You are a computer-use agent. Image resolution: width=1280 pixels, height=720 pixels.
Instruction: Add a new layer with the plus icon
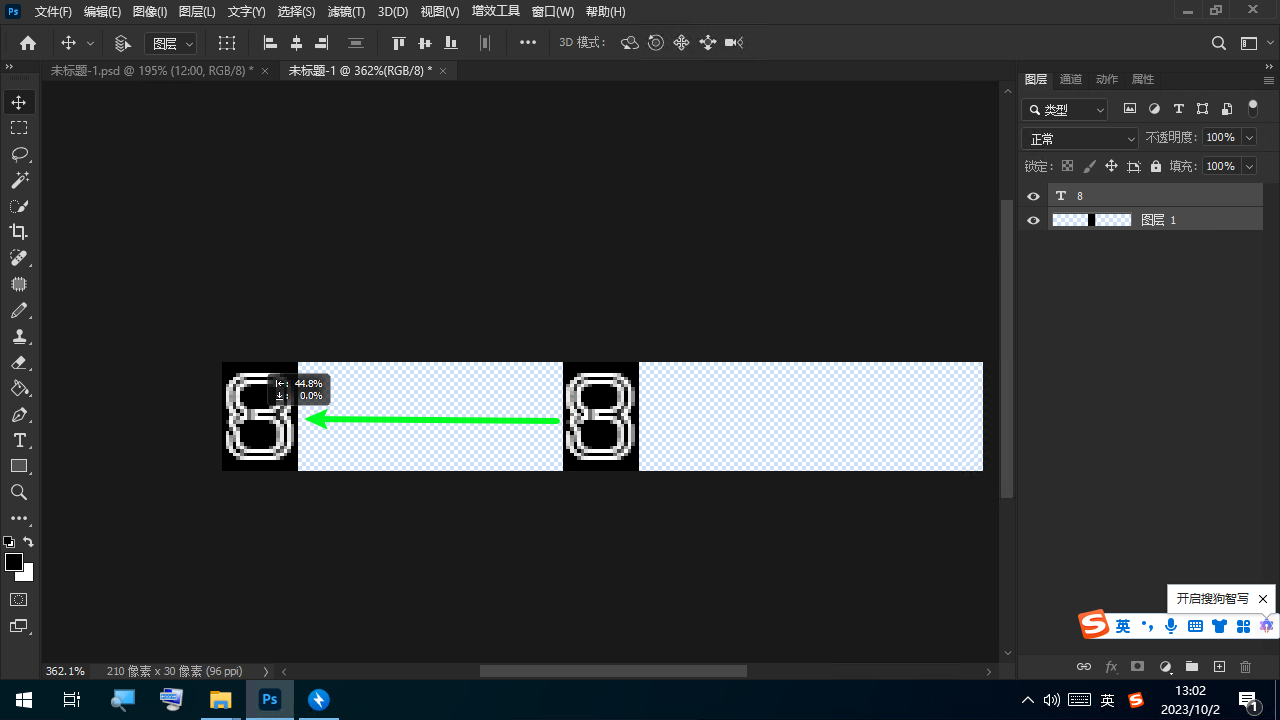[1219, 666]
